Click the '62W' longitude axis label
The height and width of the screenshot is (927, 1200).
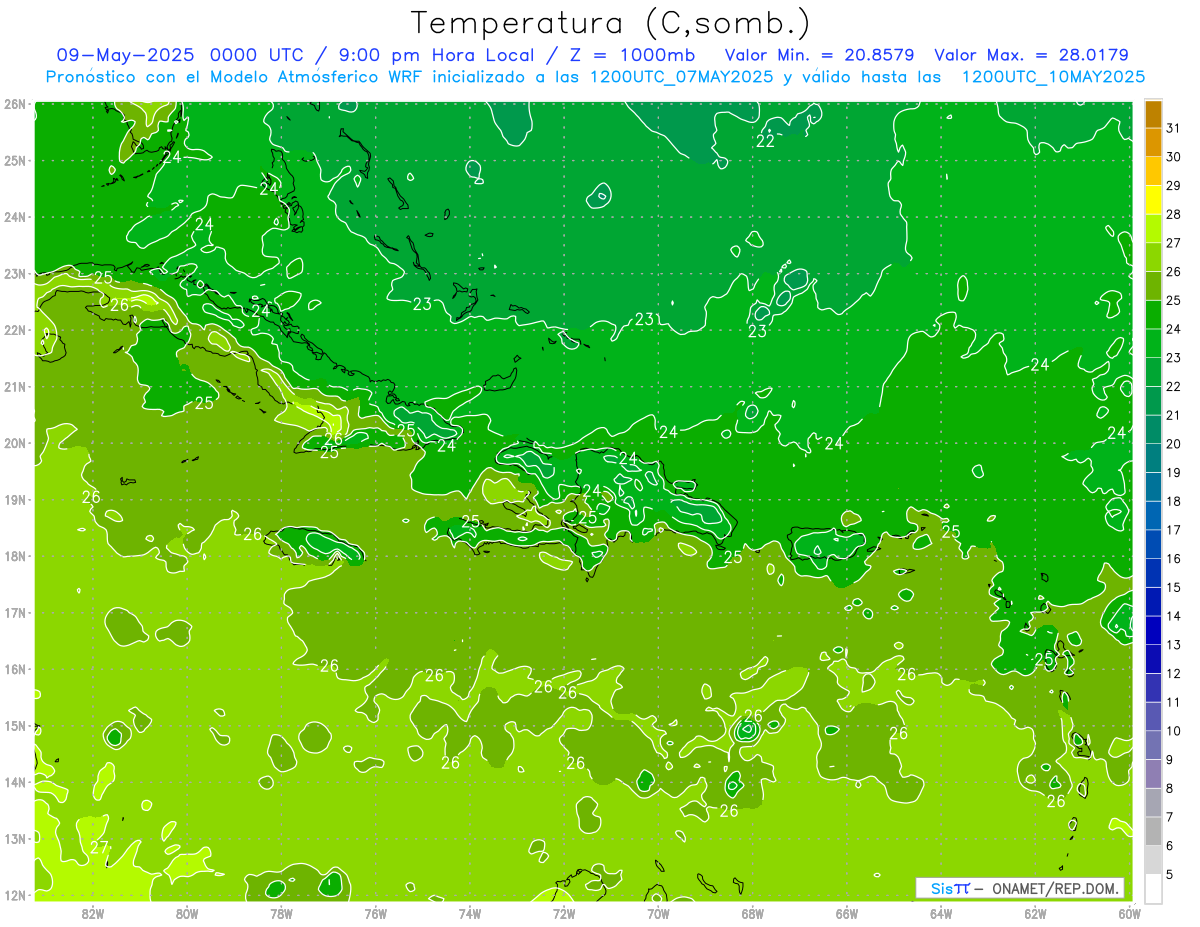pos(1035,913)
